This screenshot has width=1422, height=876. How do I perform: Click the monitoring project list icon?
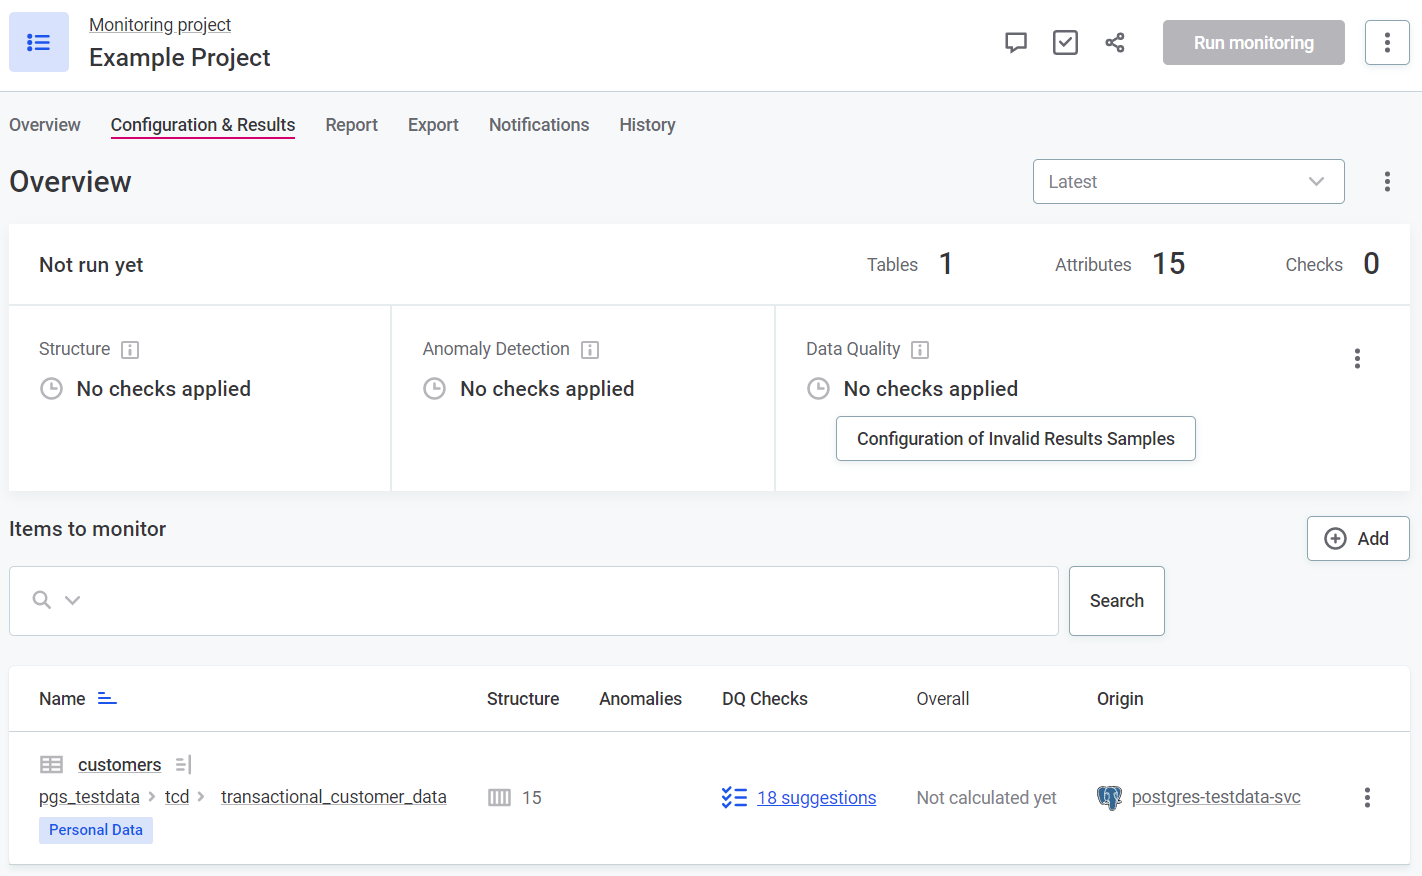tap(39, 42)
